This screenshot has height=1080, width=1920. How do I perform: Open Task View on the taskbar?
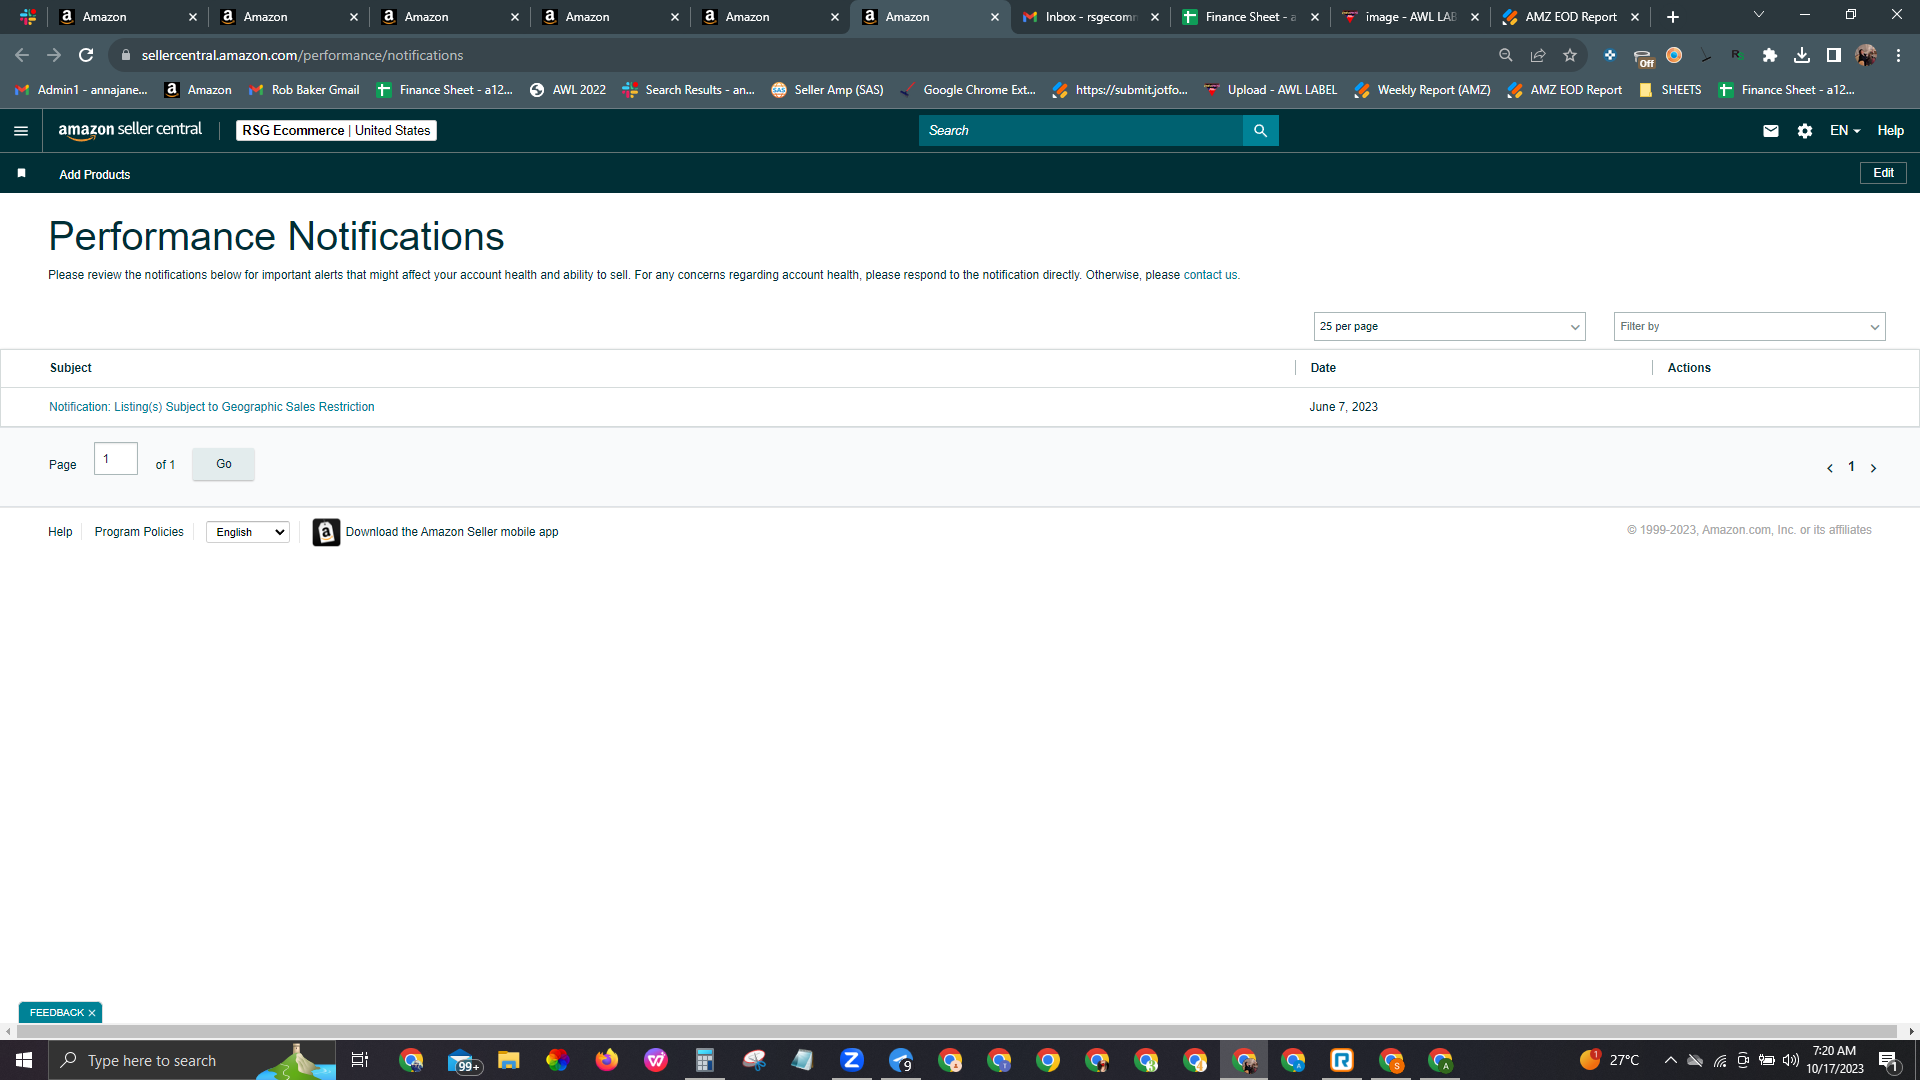tap(360, 1060)
